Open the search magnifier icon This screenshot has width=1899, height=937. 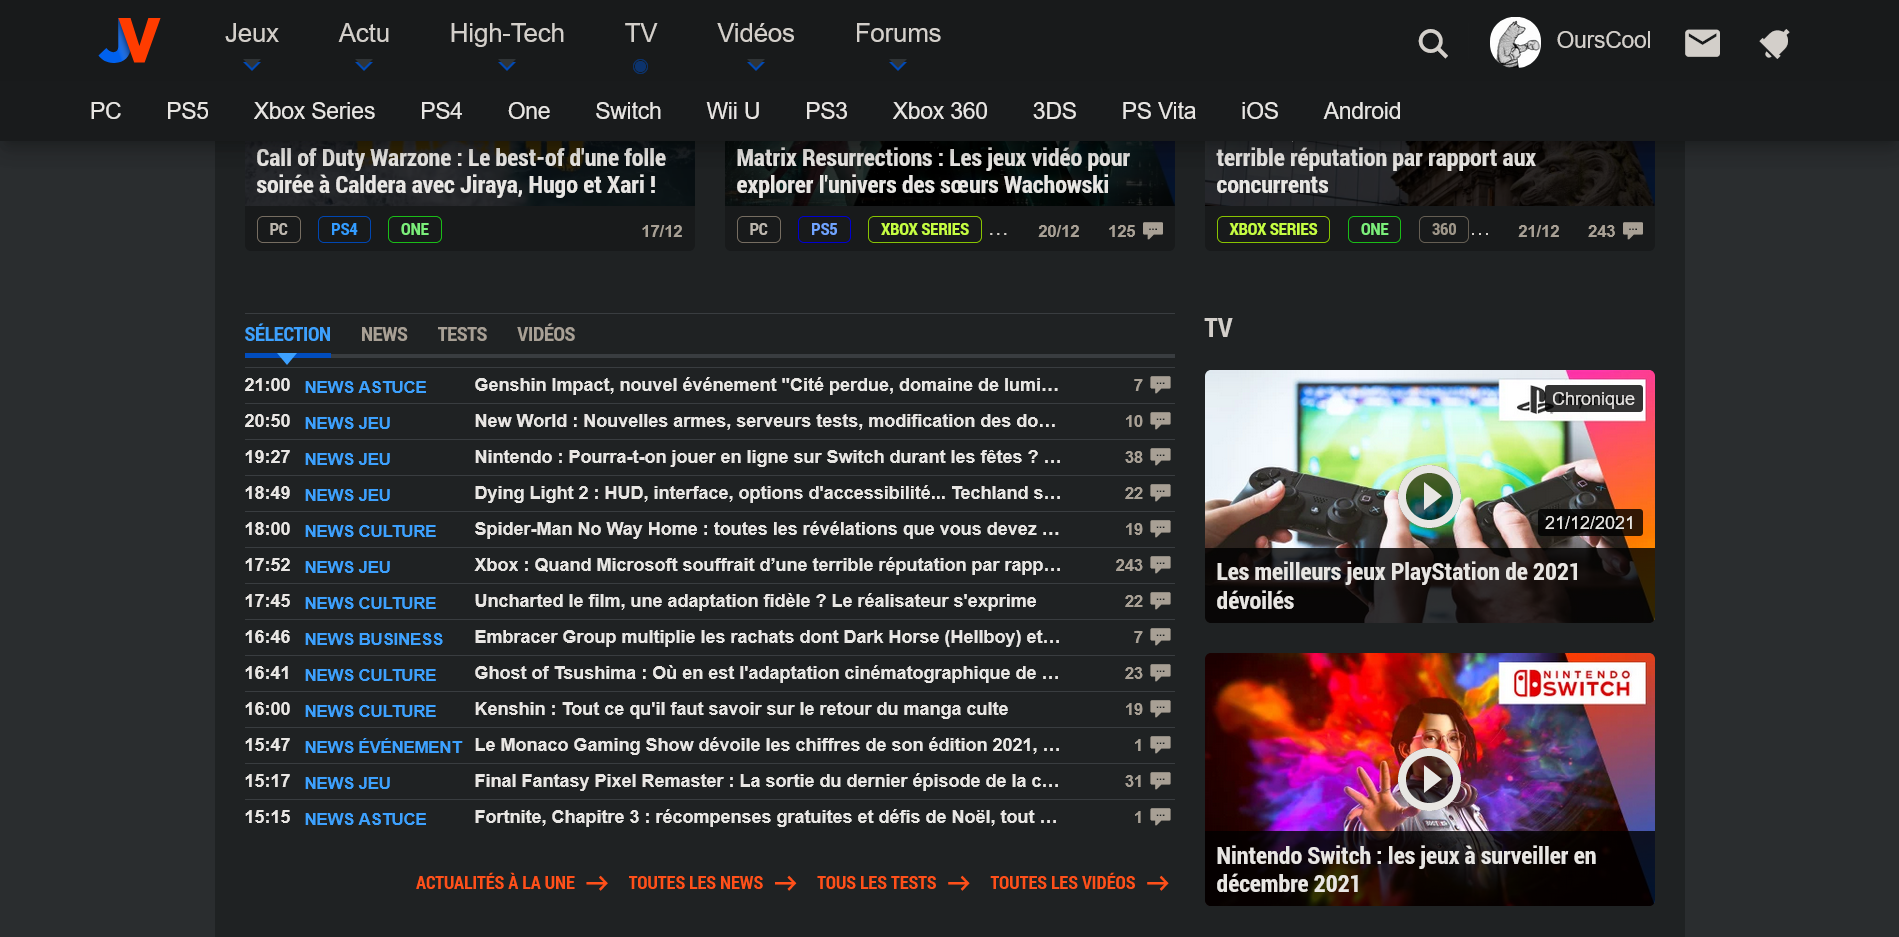click(x=1433, y=43)
